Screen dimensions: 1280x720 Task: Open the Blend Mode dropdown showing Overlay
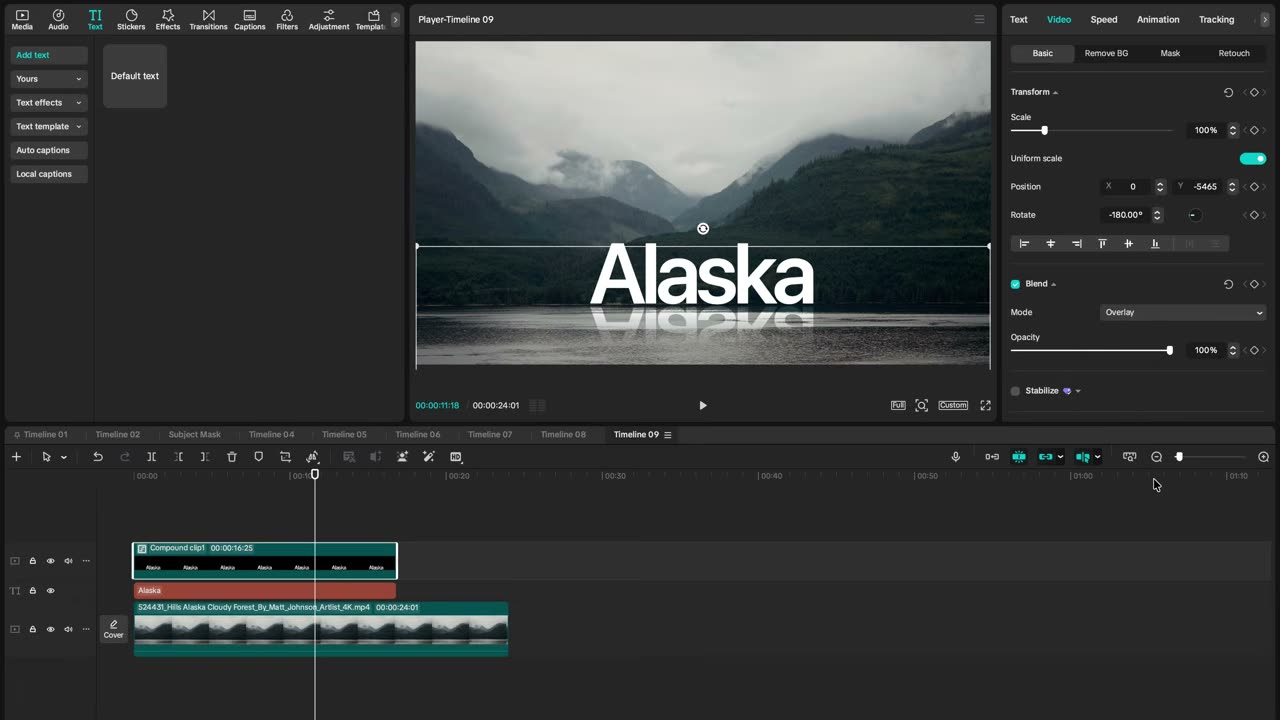click(1183, 312)
